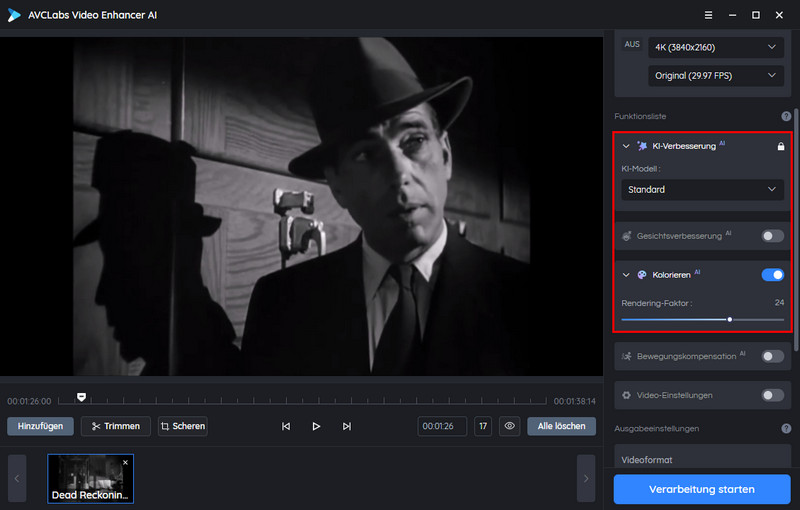Enable the Video-Einstellungen switch
This screenshot has width=800, height=510.
[772, 395]
